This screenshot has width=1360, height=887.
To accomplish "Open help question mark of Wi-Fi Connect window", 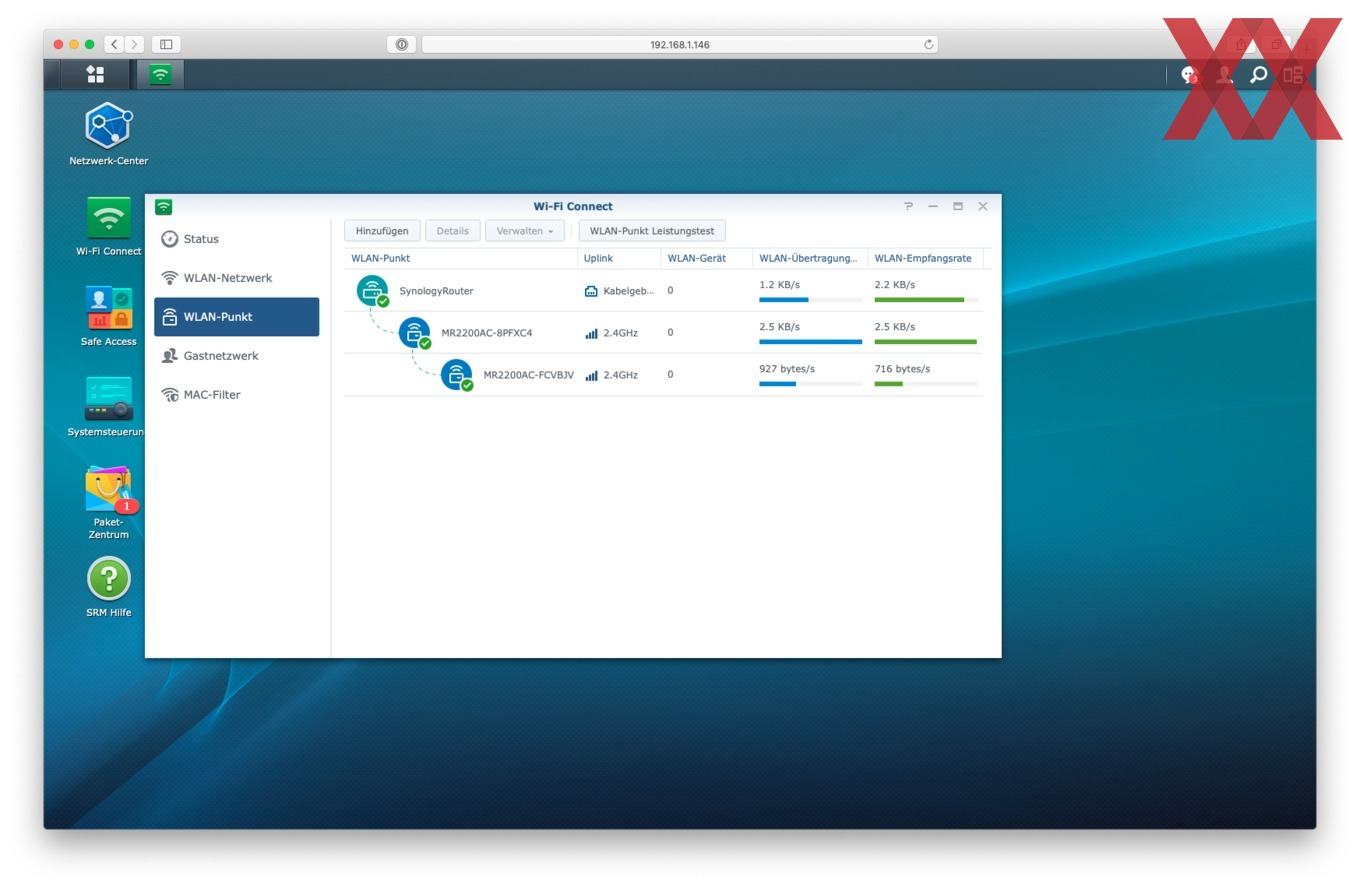I will click(x=908, y=206).
